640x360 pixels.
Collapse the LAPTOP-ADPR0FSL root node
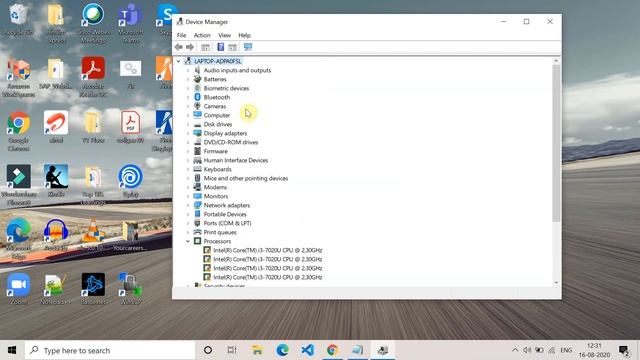[x=178, y=61]
